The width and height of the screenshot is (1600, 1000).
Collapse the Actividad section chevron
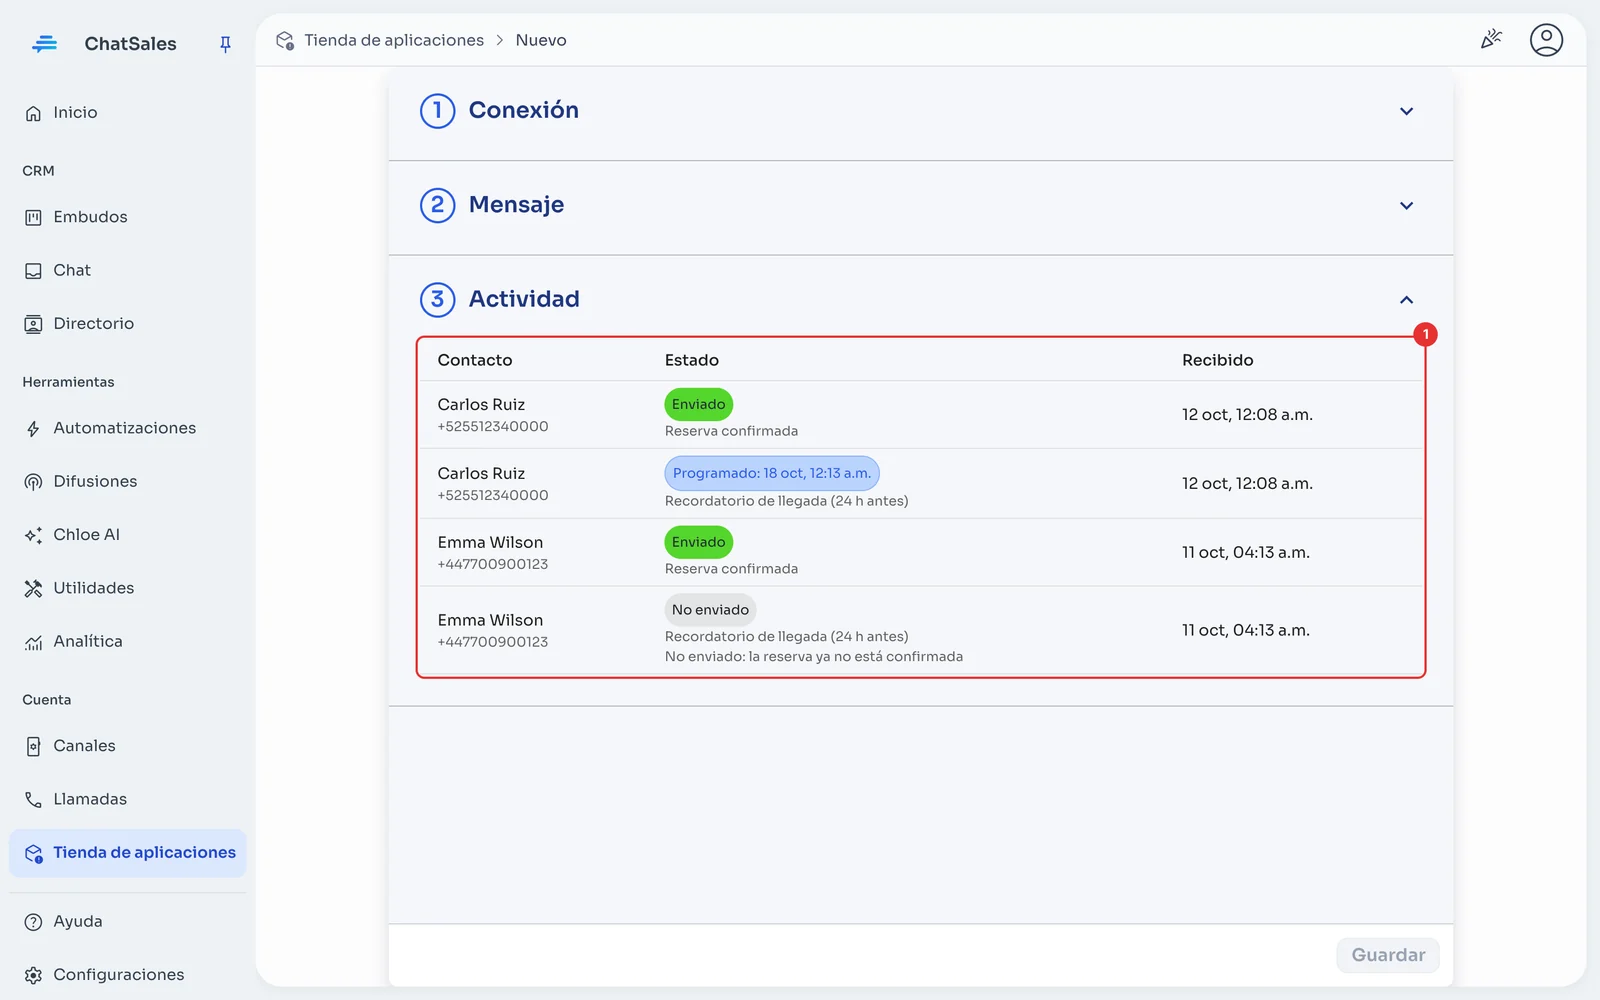[x=1406, y=300]
